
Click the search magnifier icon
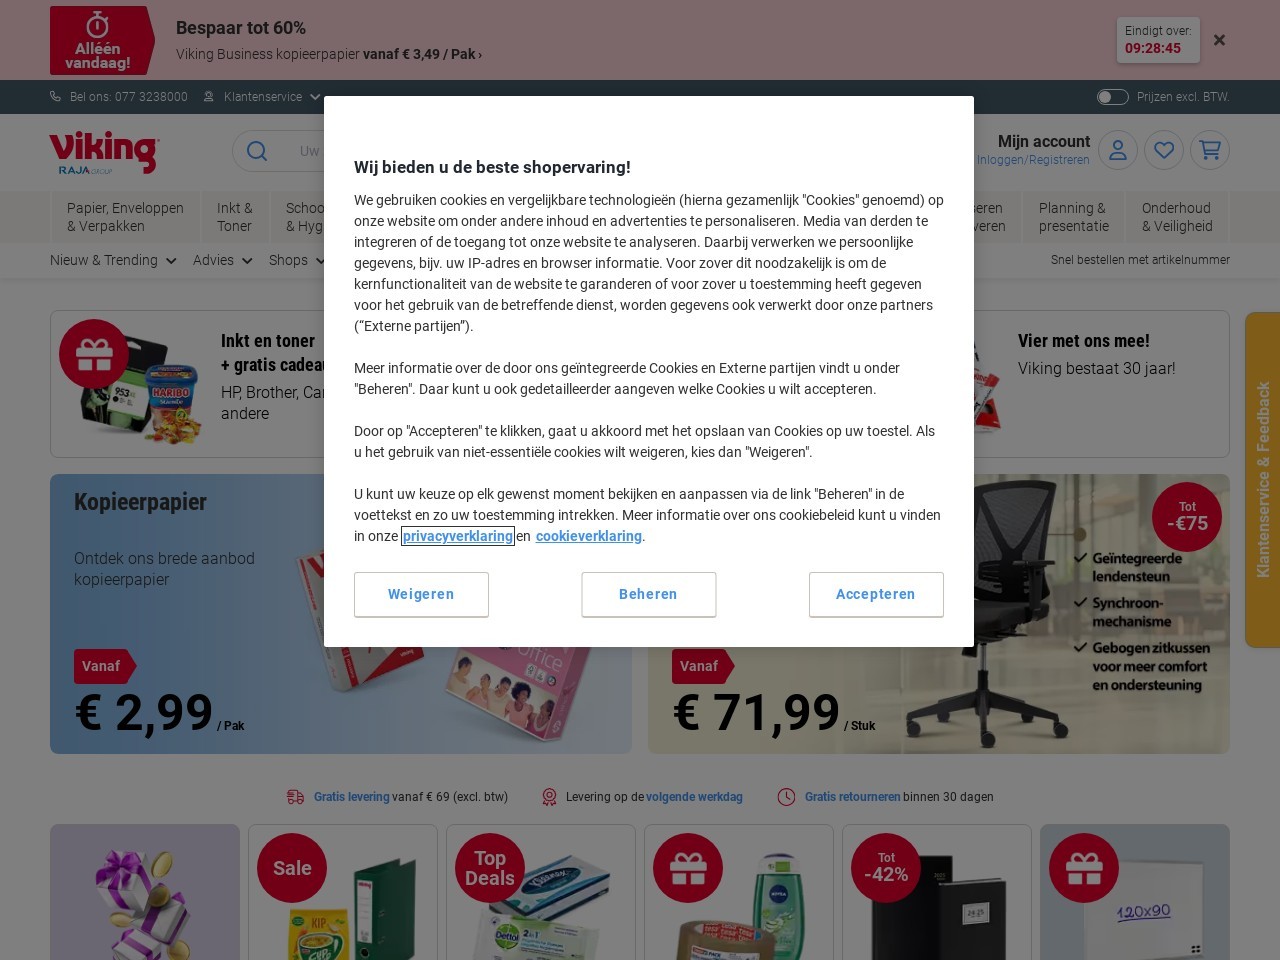pos(257,151)
